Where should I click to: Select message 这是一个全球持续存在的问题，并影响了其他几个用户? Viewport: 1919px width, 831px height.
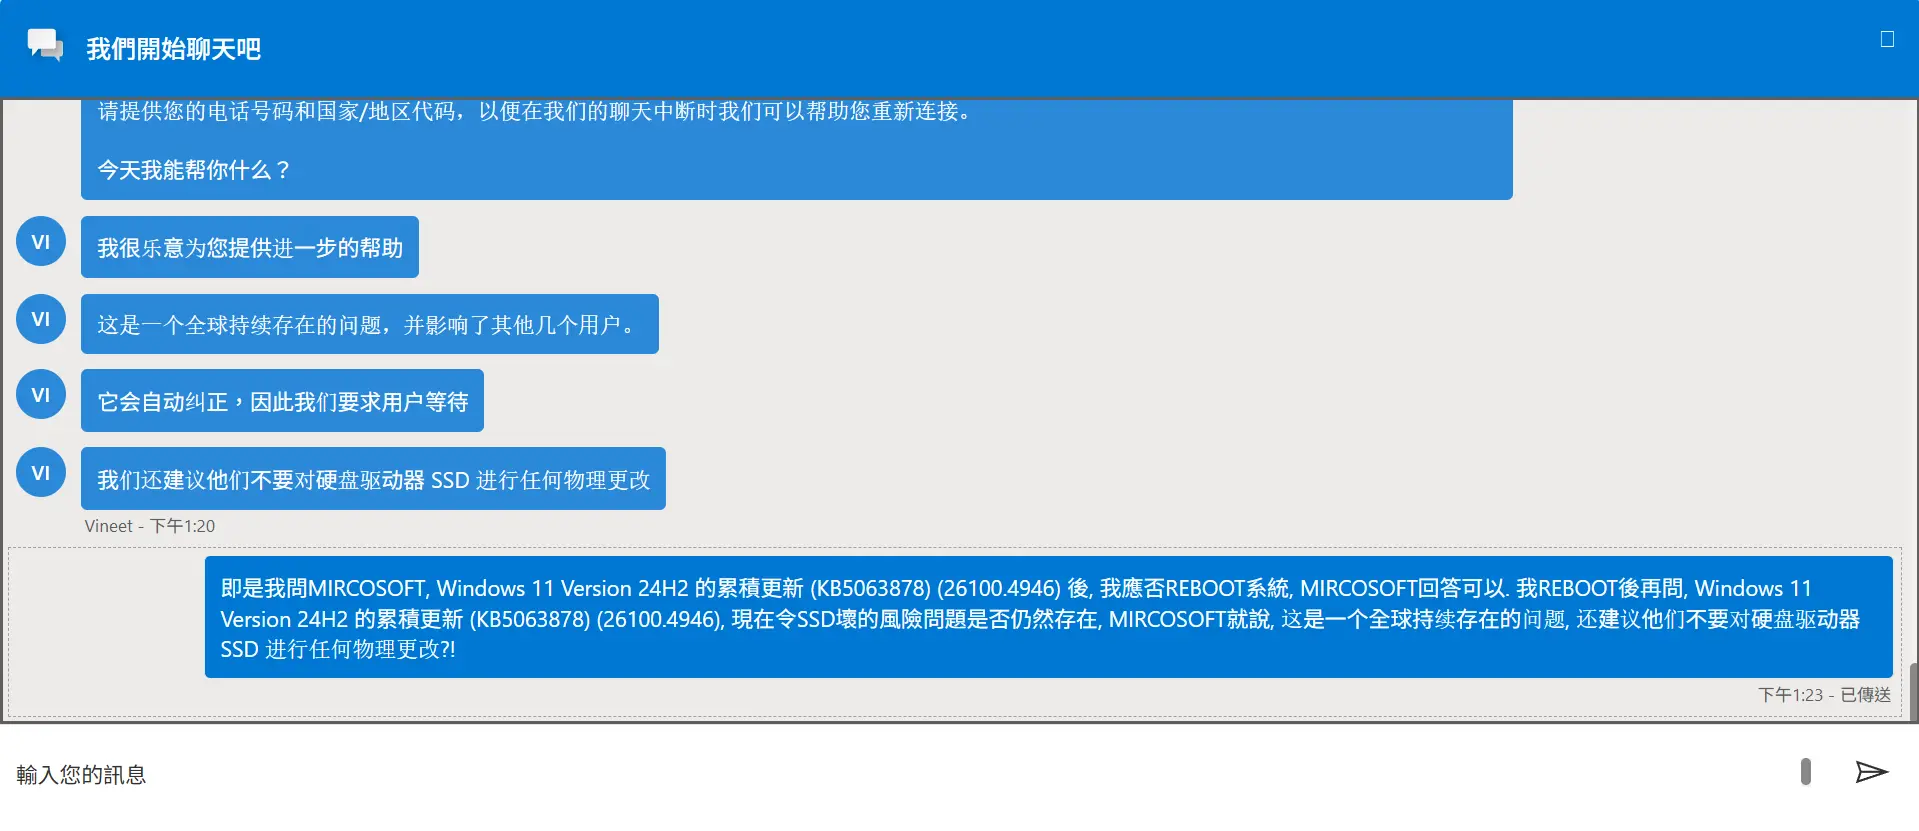pyautogui.click(x=370, y=324)
